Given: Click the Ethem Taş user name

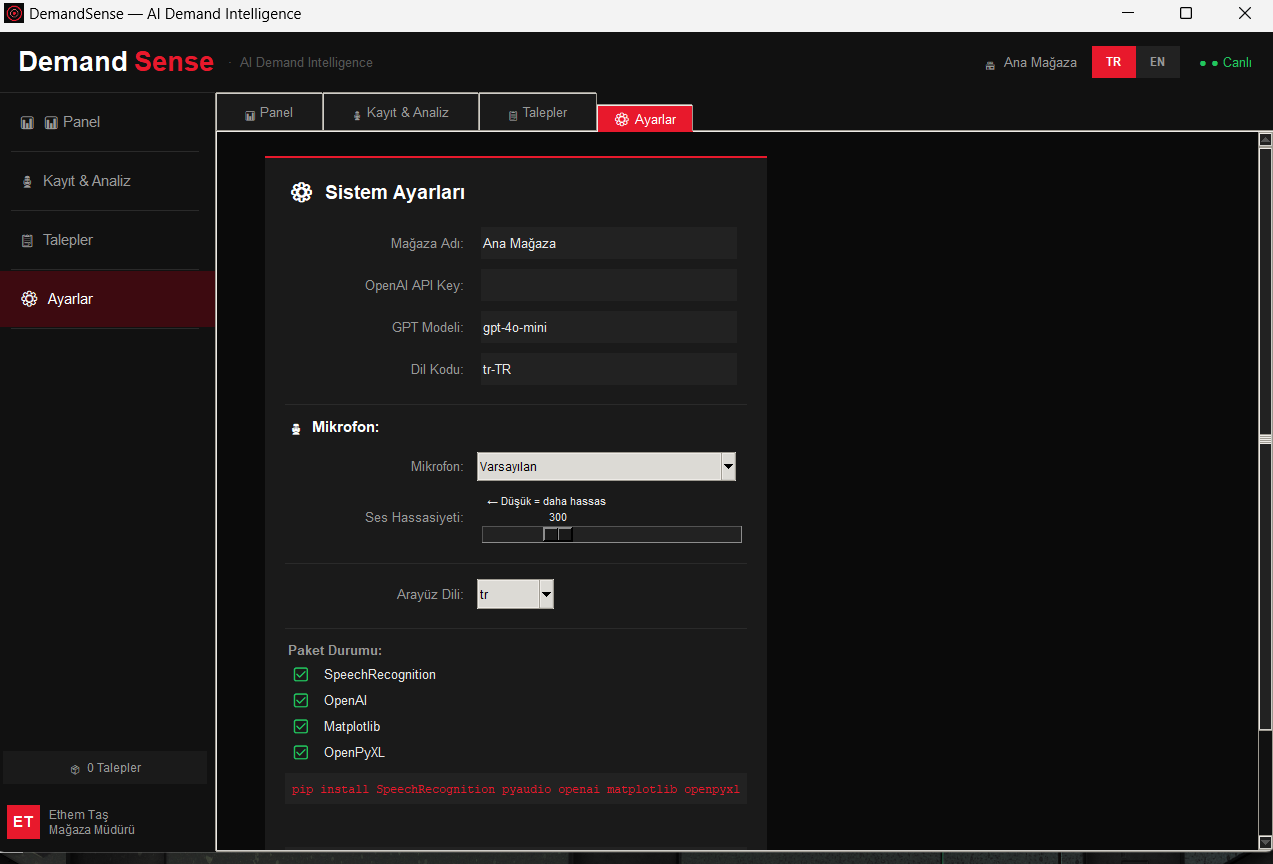Looking at the screenshot, I should point(79,815).
